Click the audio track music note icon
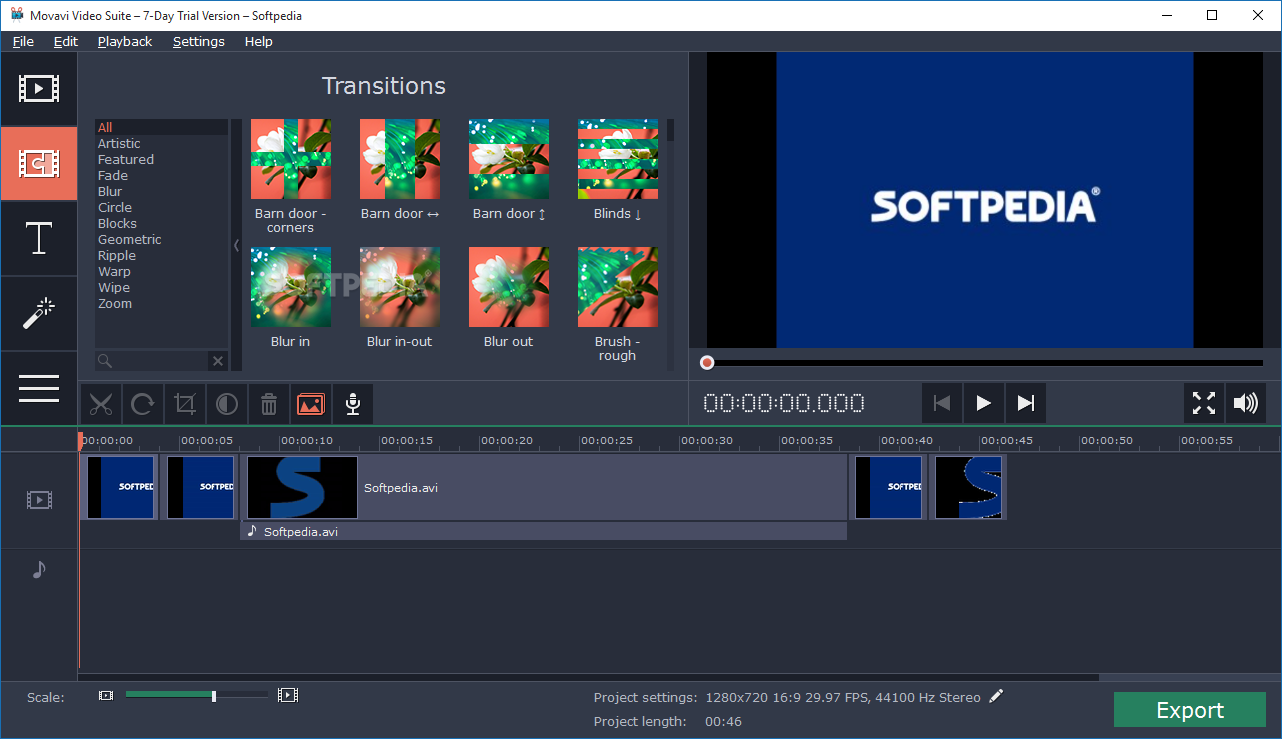This screenshot has height=739, width=1282. [x=39, y=569]
